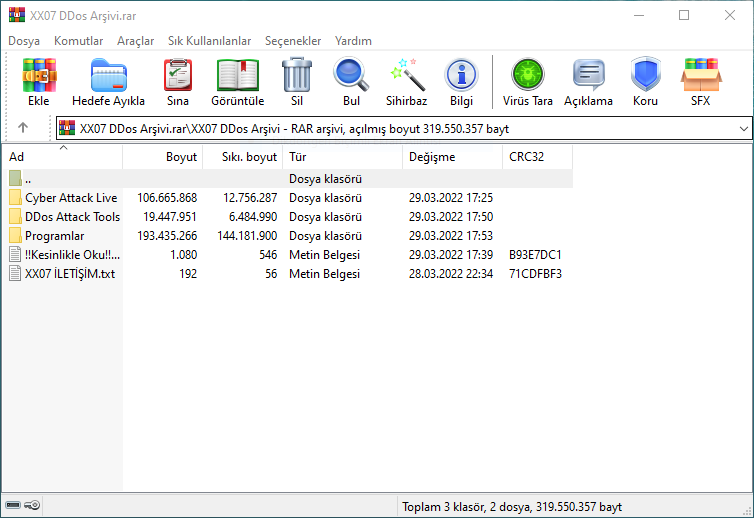Screen dimensions: 754x518
Task: Click the parent folder '..' icon
Action: pyautogui.click(x=15, y=178)
